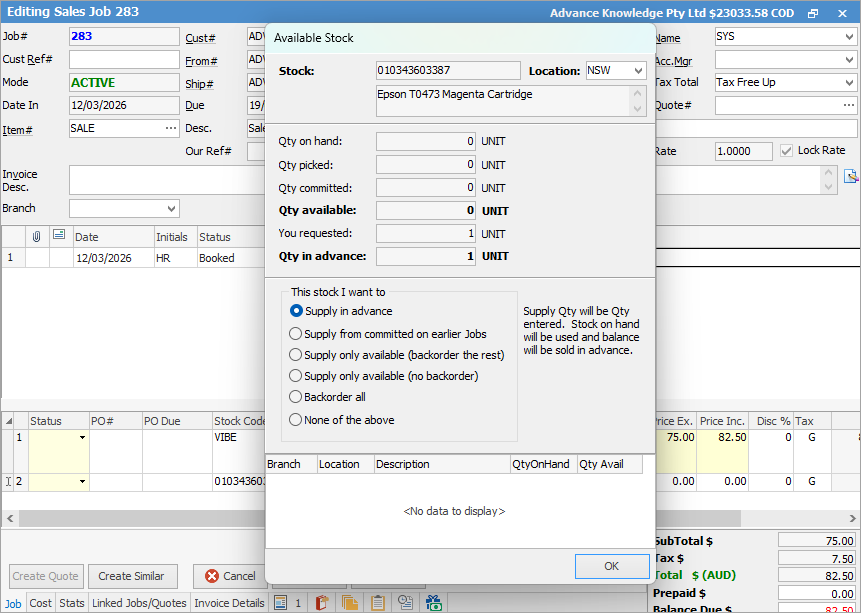Select Supply from committed on earlier Jobs
861x613 pixels.
click(295, 334)
